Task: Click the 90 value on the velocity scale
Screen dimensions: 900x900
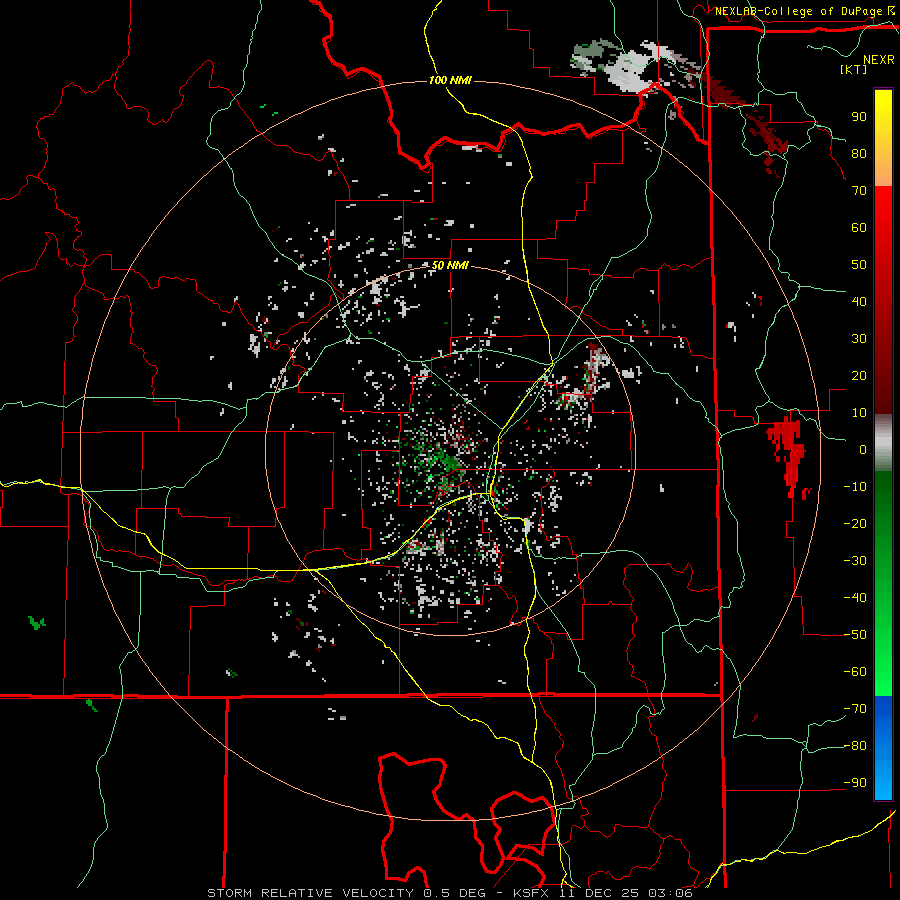Action: pos(859,117)
